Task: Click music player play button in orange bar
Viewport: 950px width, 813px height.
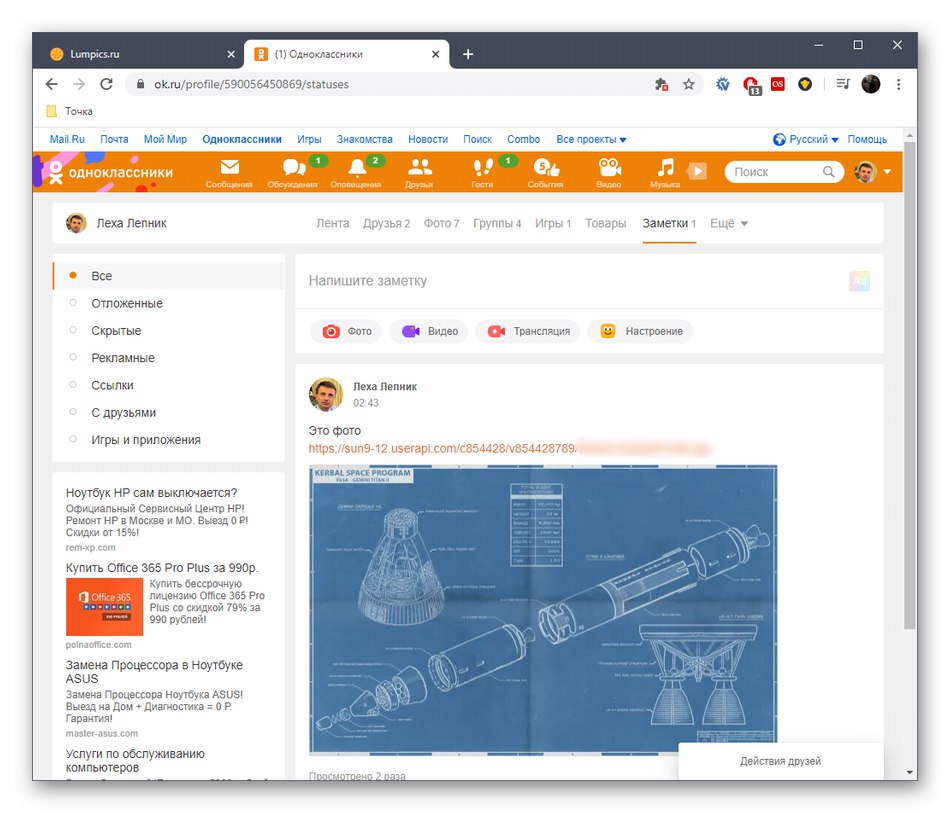Action: (x=697, y=171)
